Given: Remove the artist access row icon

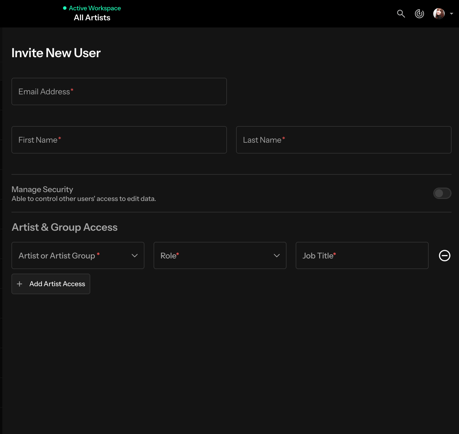Looking at the screenshot, I should pos(444,256).
